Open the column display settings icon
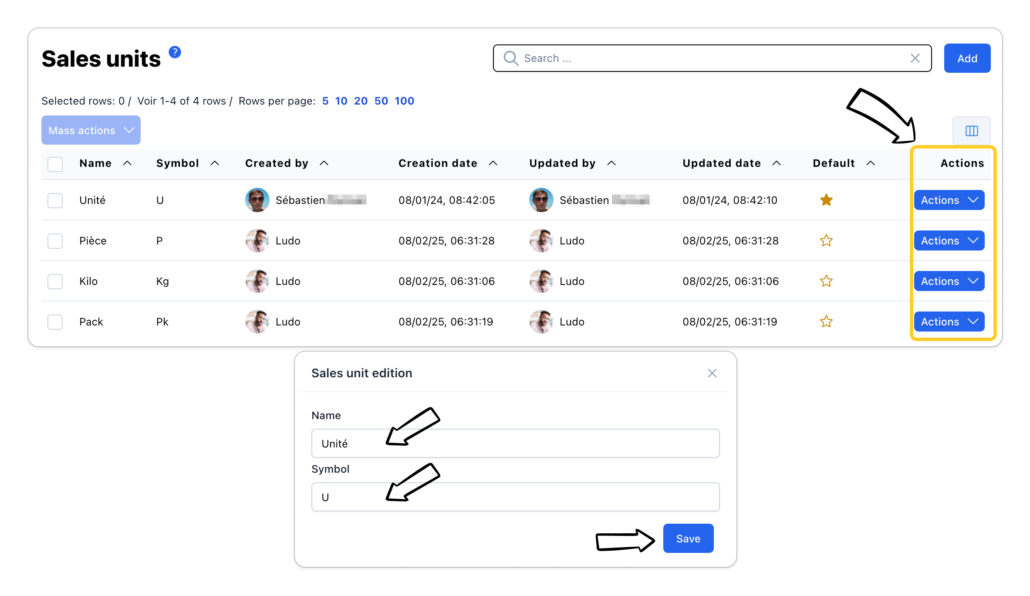 pos(970,131)
